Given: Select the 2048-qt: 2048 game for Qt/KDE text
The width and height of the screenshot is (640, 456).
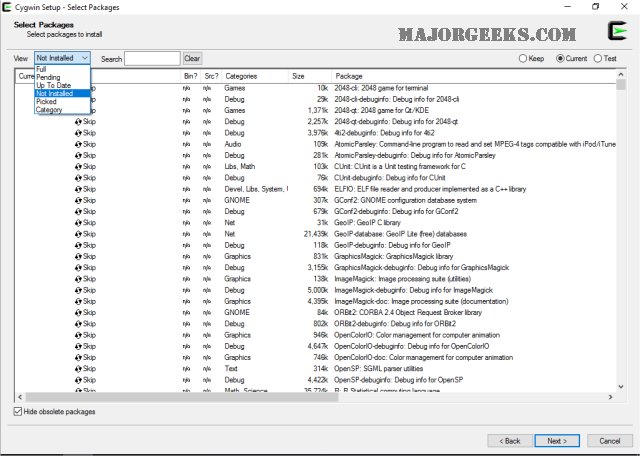Looking at the screenshot, I should (382, 111).
